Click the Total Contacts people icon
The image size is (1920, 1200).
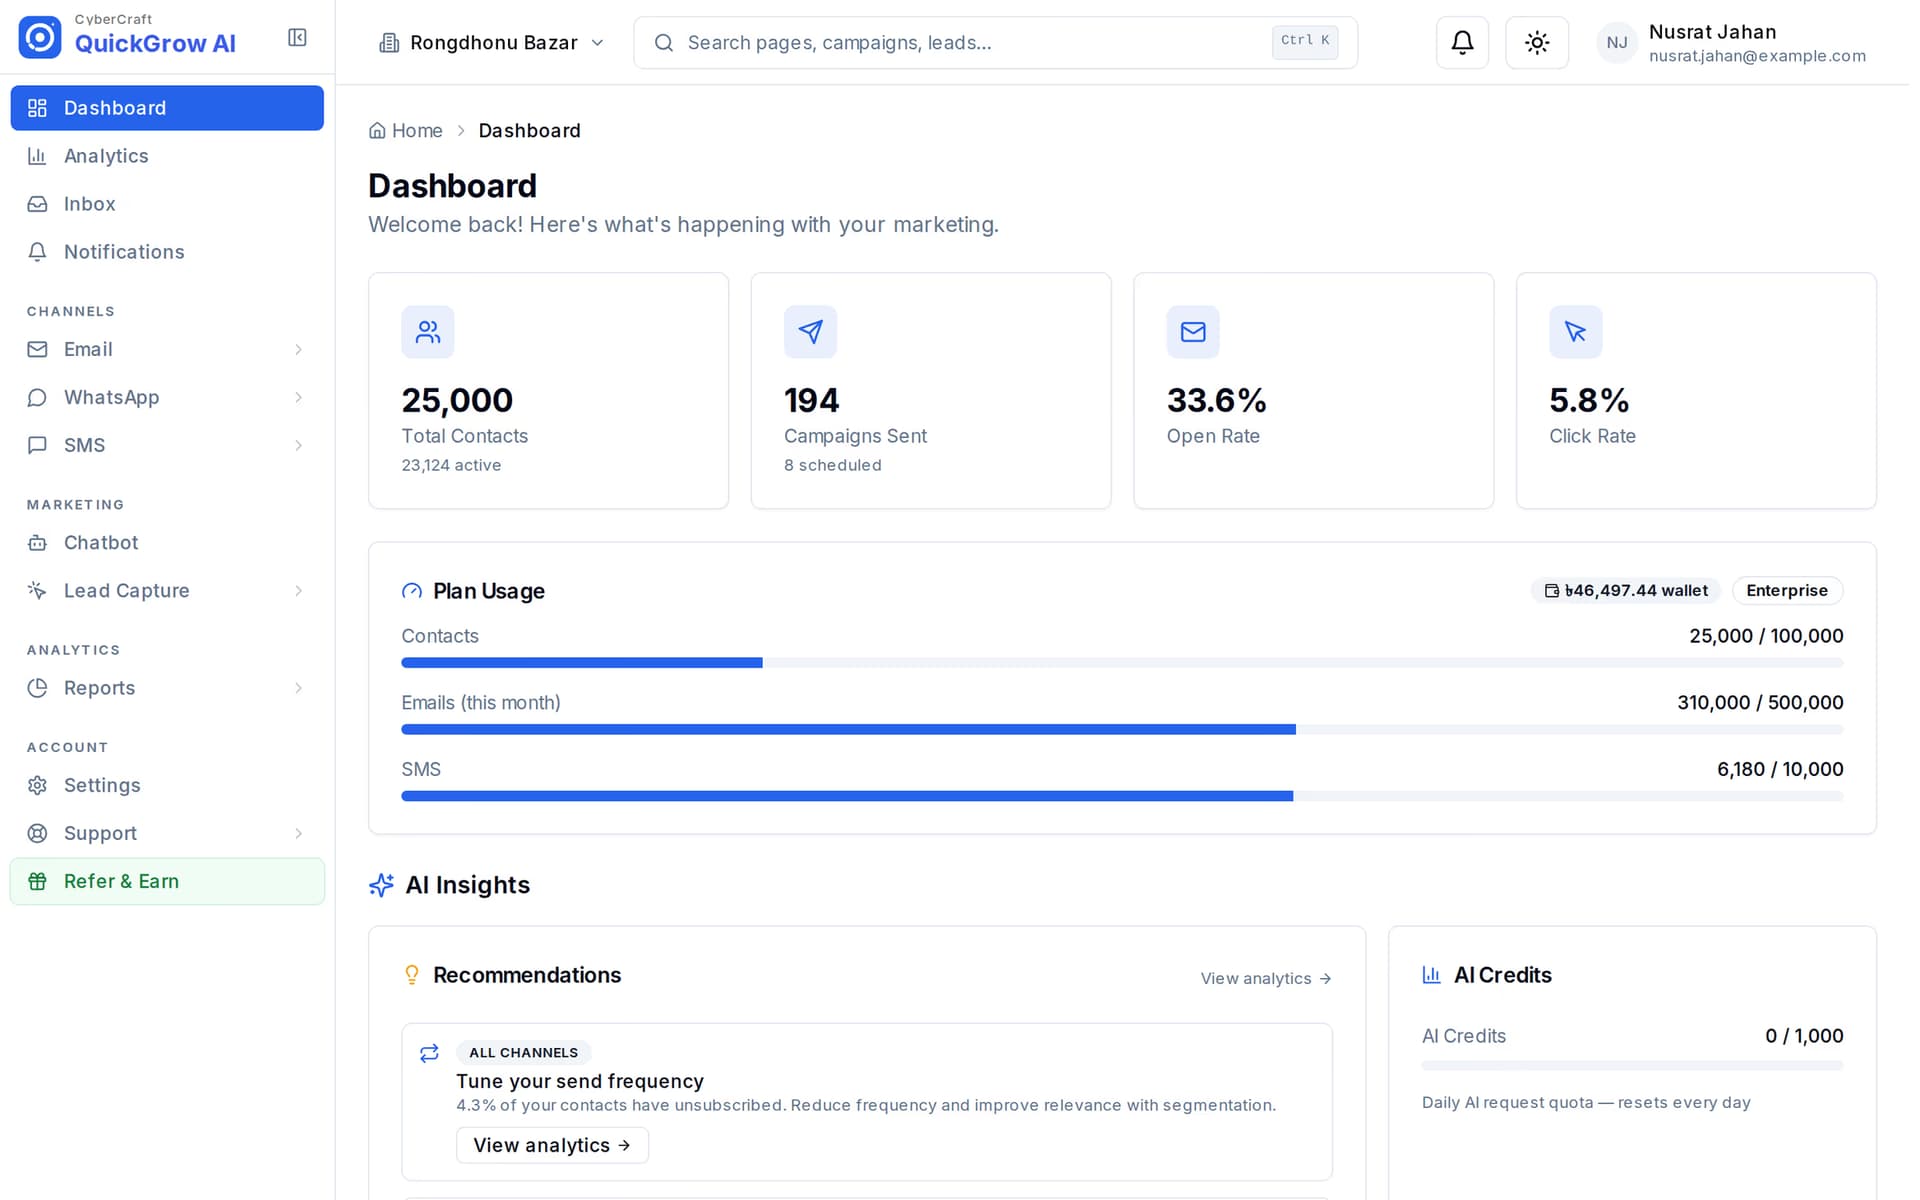pyautogui.click(x=428, y=332)
